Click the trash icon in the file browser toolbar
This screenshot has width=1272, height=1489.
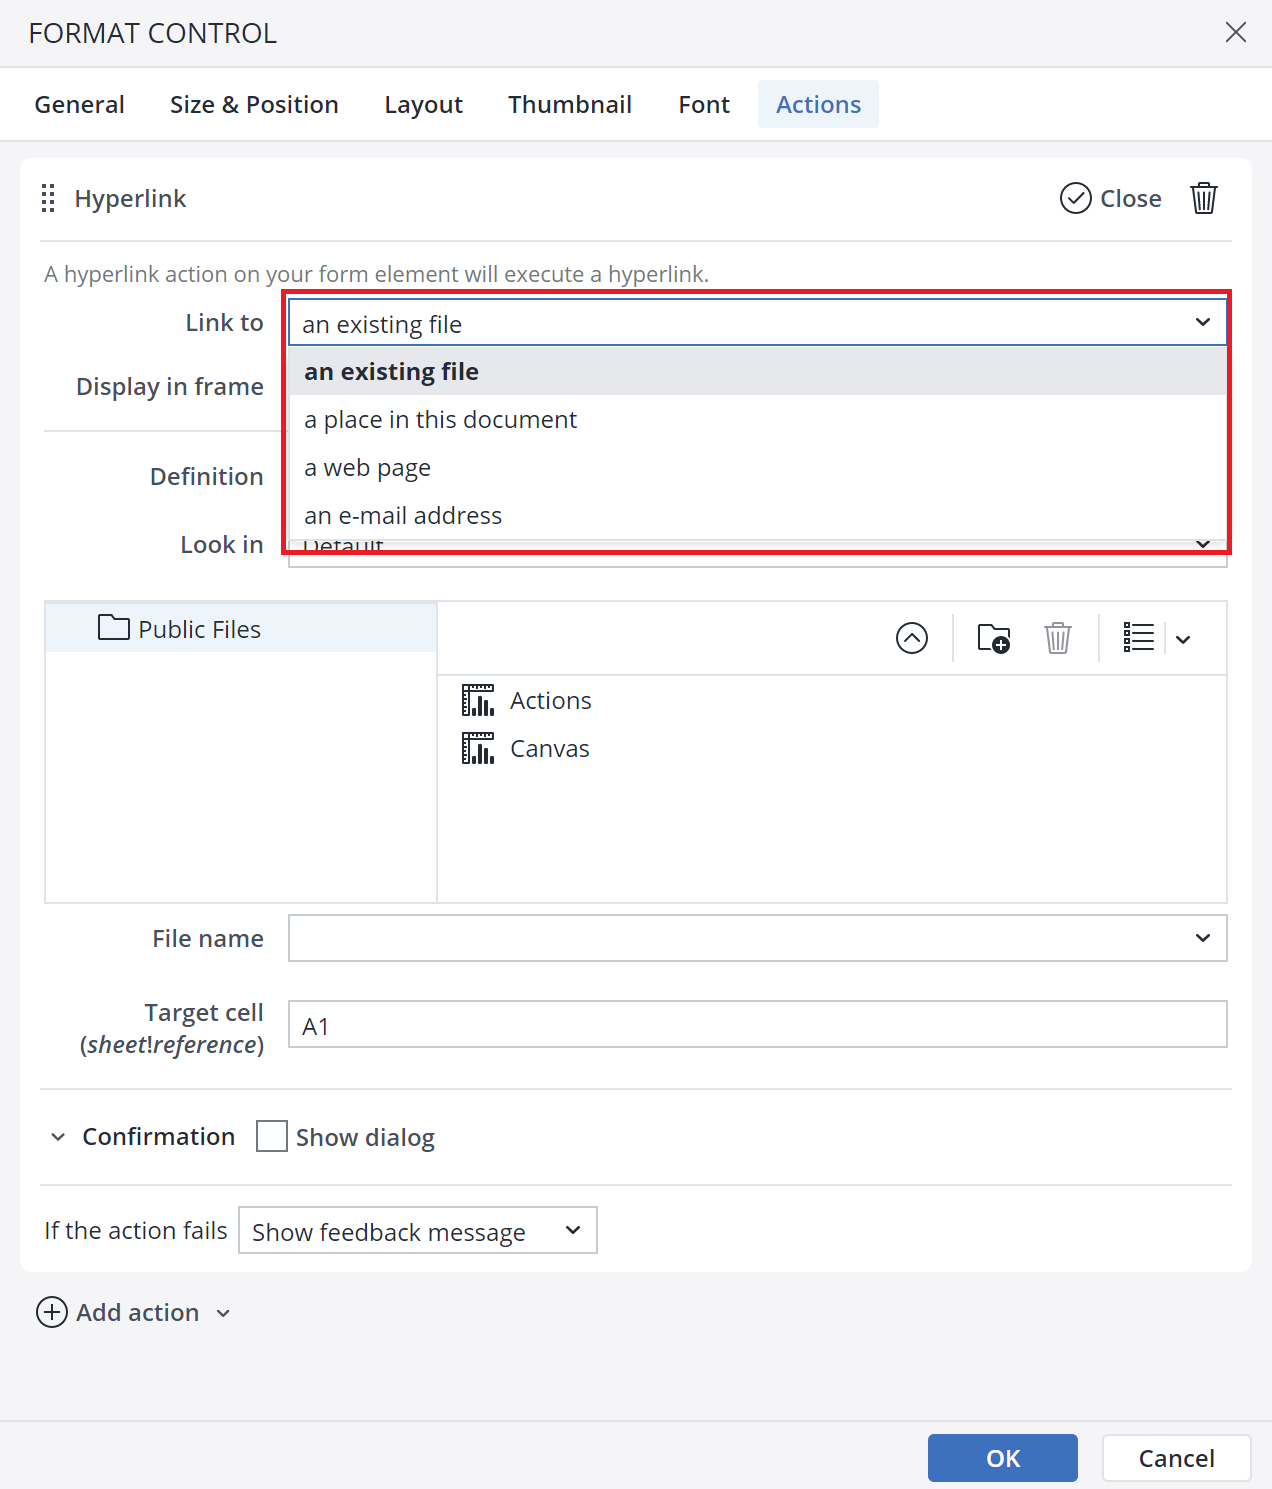1059,638
